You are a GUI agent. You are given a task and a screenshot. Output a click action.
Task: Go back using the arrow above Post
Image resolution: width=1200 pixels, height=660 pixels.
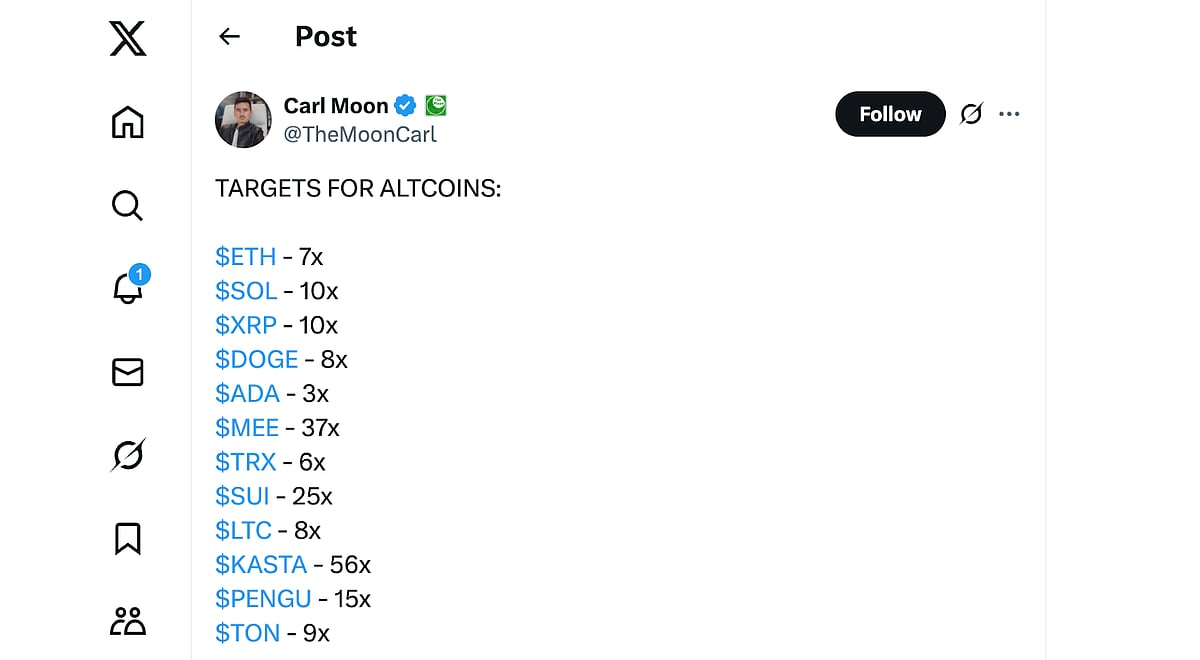(229, 36)
